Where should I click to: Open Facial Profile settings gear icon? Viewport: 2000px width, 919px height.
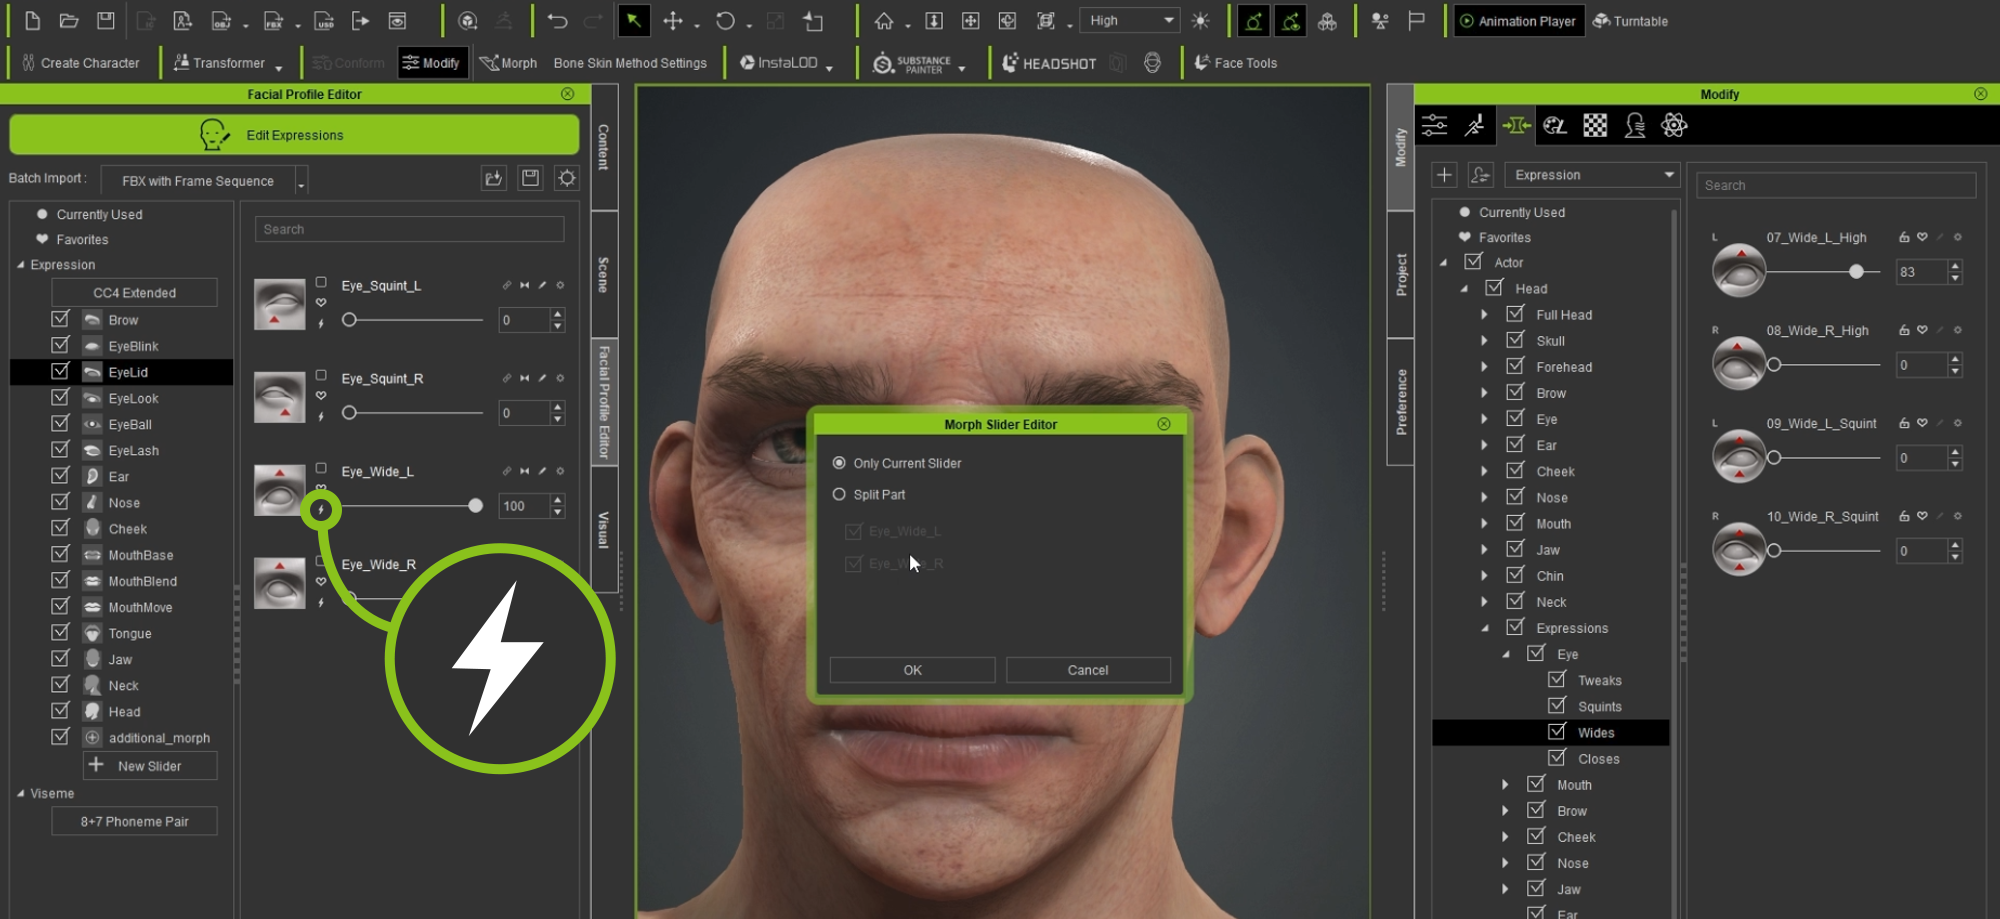coord(567,178)
